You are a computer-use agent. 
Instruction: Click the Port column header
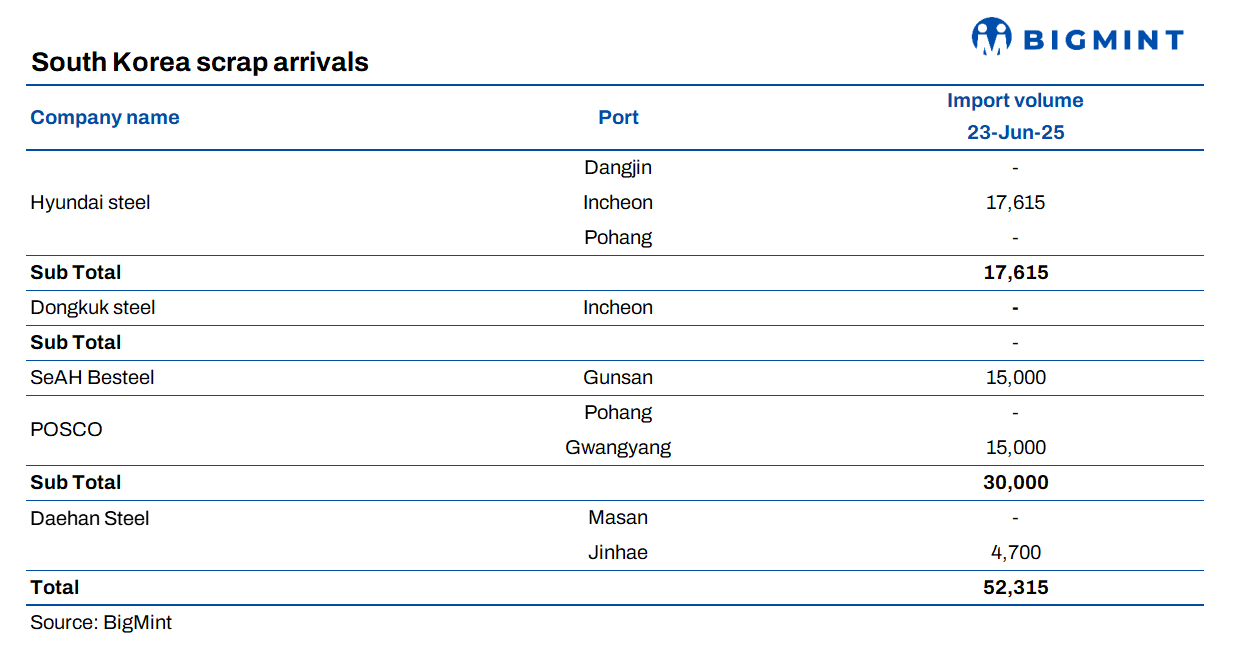pos(618,117)
